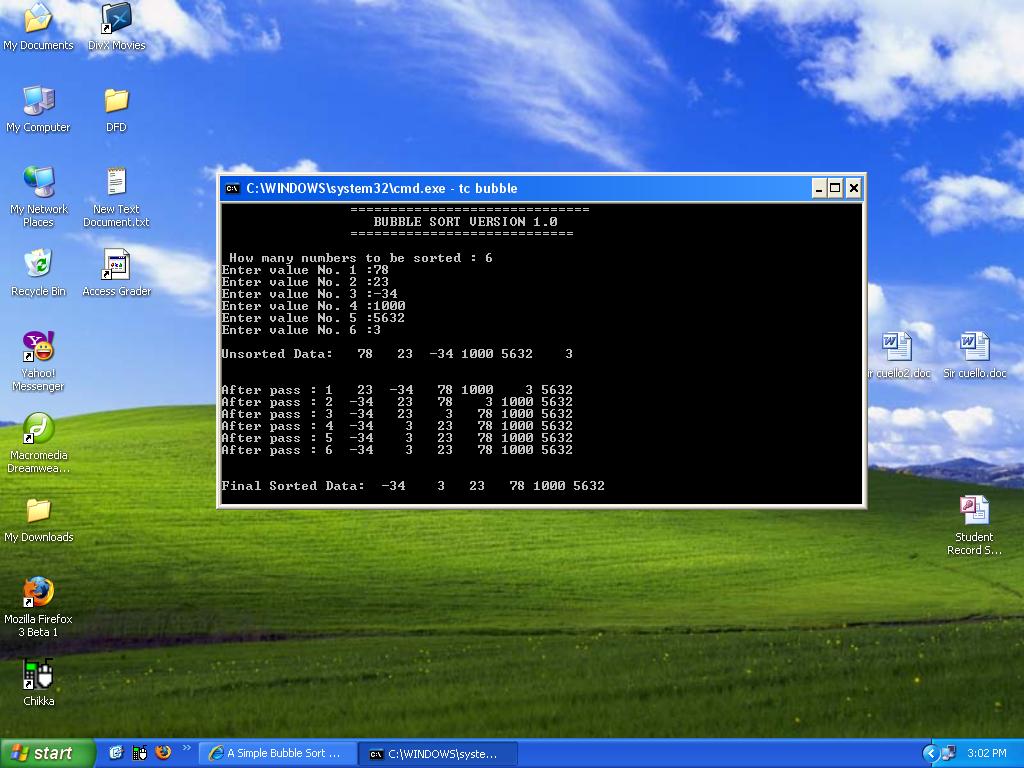Open the Start menu
Screen dimensions: 1024x768
[47, 753]
